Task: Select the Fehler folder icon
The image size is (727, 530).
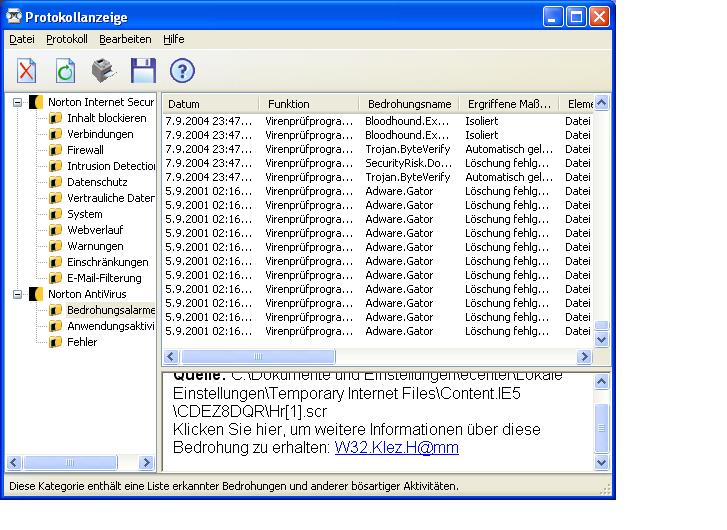Action: (56, 342)
